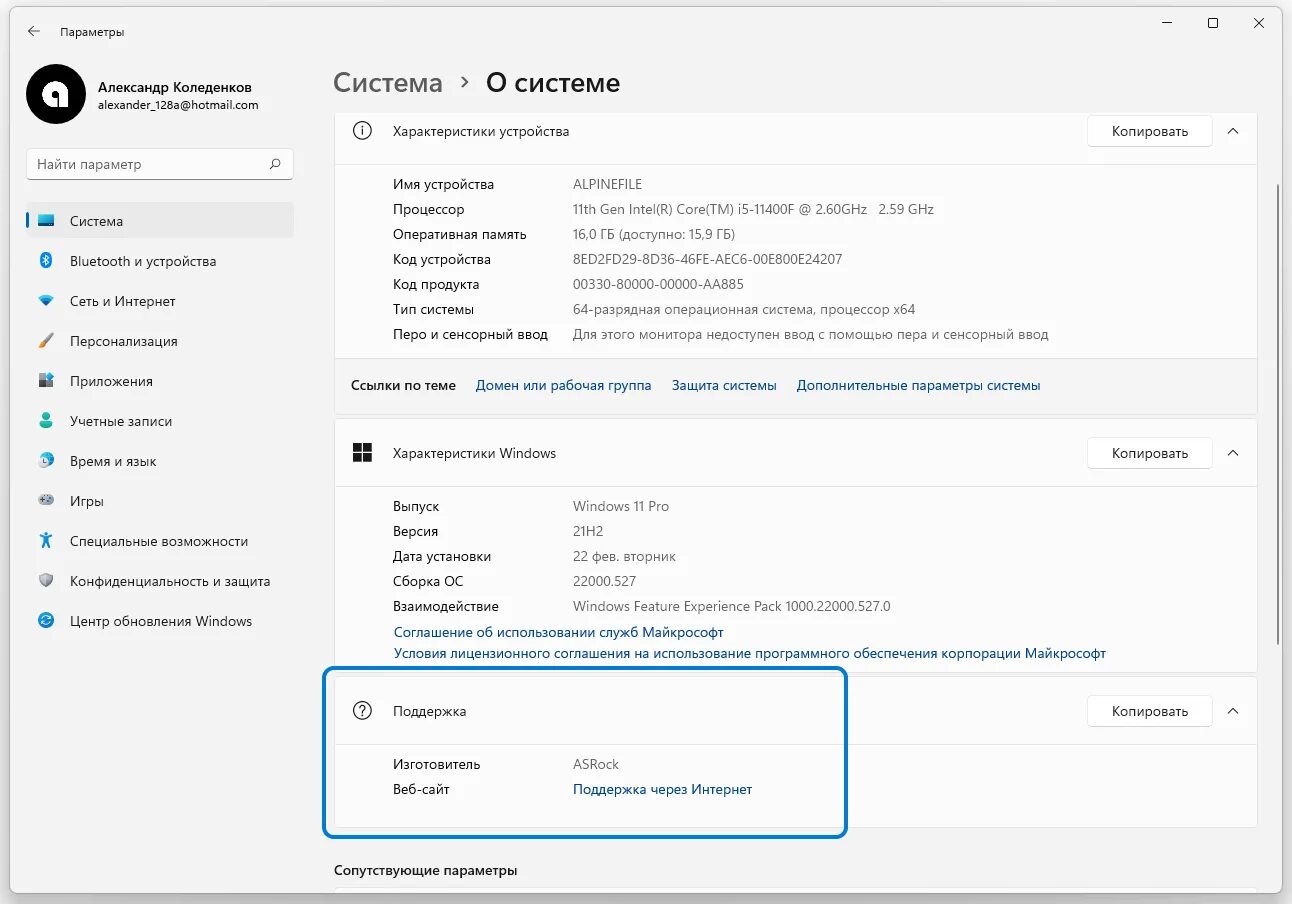Click the Найти параметр search field
The width and height of the screenshot is (1292, 904).
pos(150,164)
